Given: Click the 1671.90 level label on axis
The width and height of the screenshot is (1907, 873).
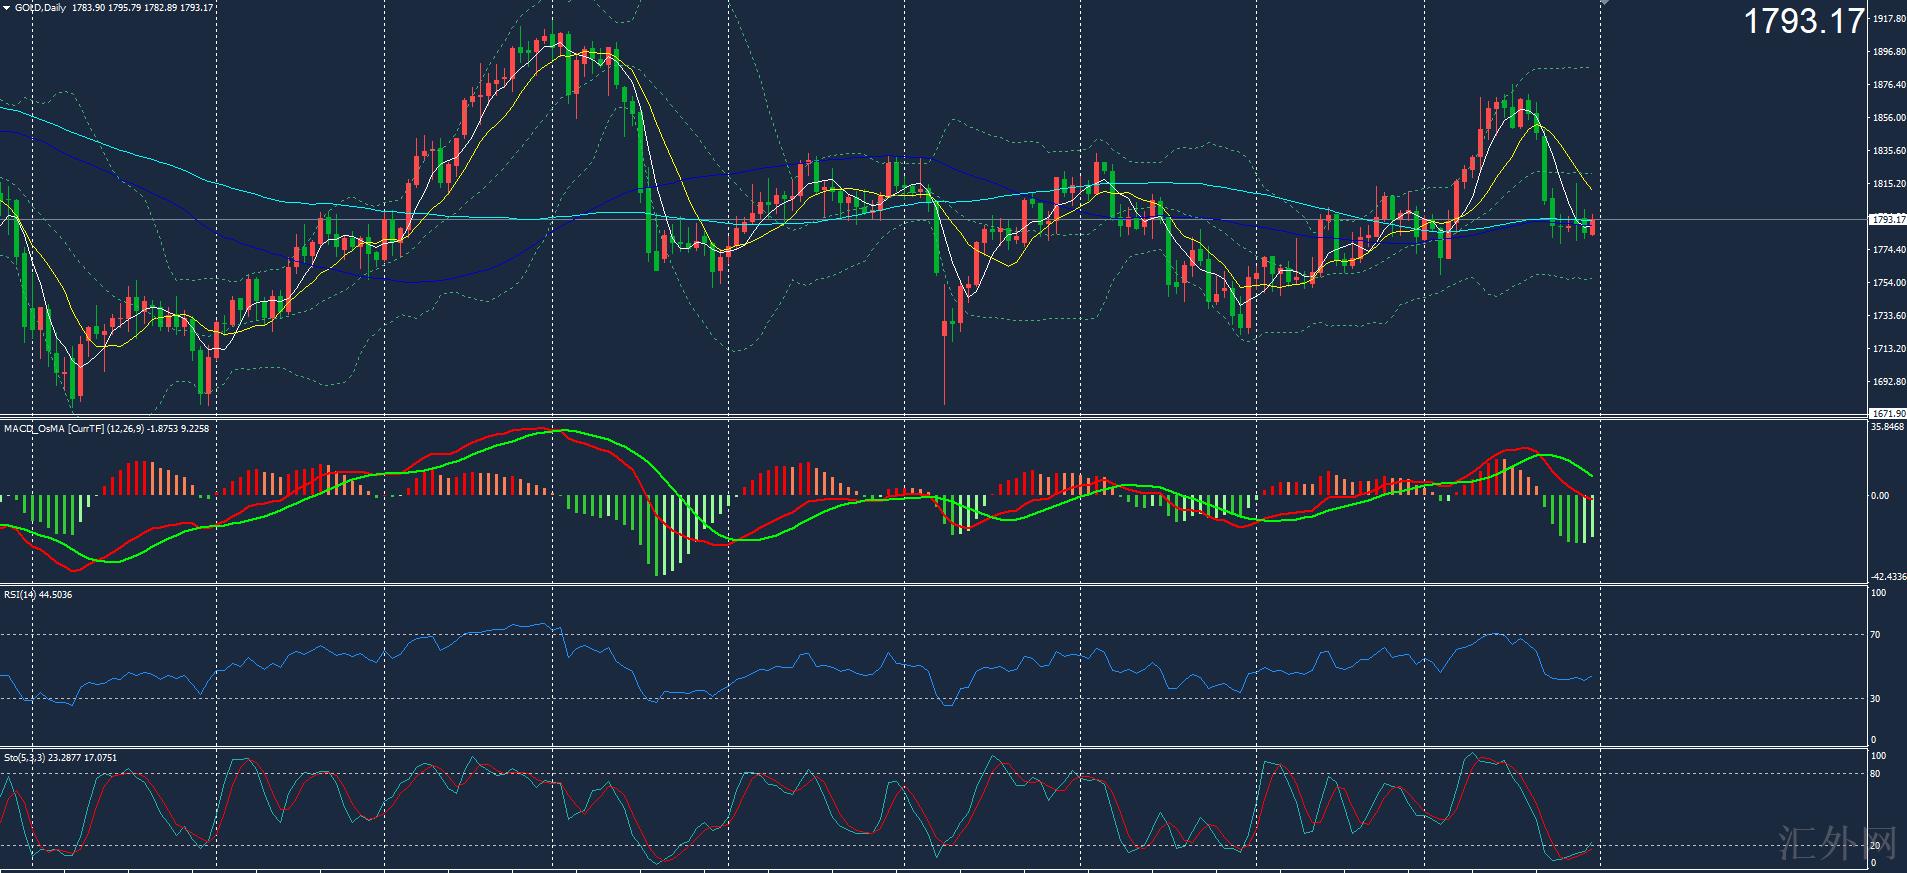Looking at the screenshot, I should click(x=1887, y=413).
